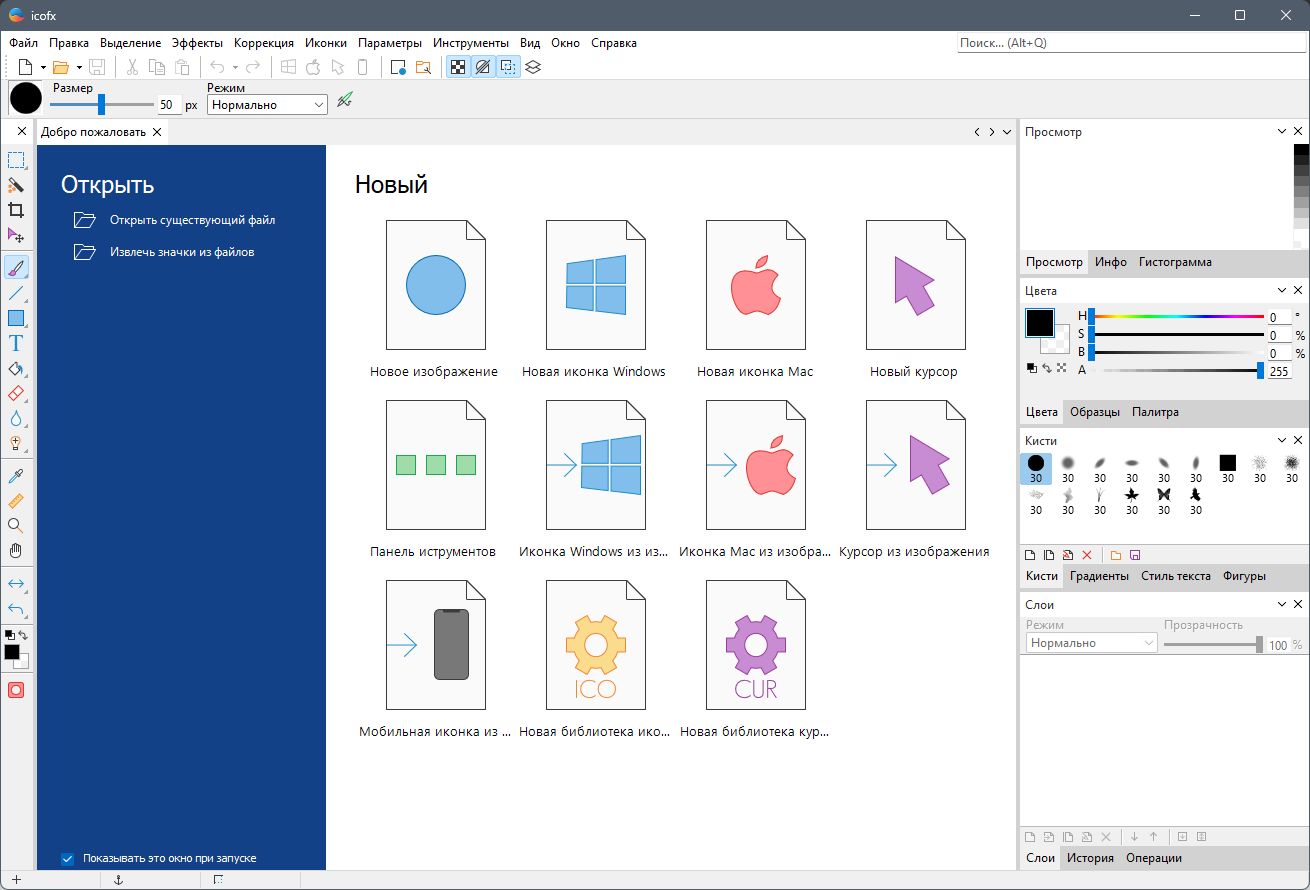Viewport: 1310px width, 890px height.
Task: Activate the Zoom tool
Action: point(16,526)
